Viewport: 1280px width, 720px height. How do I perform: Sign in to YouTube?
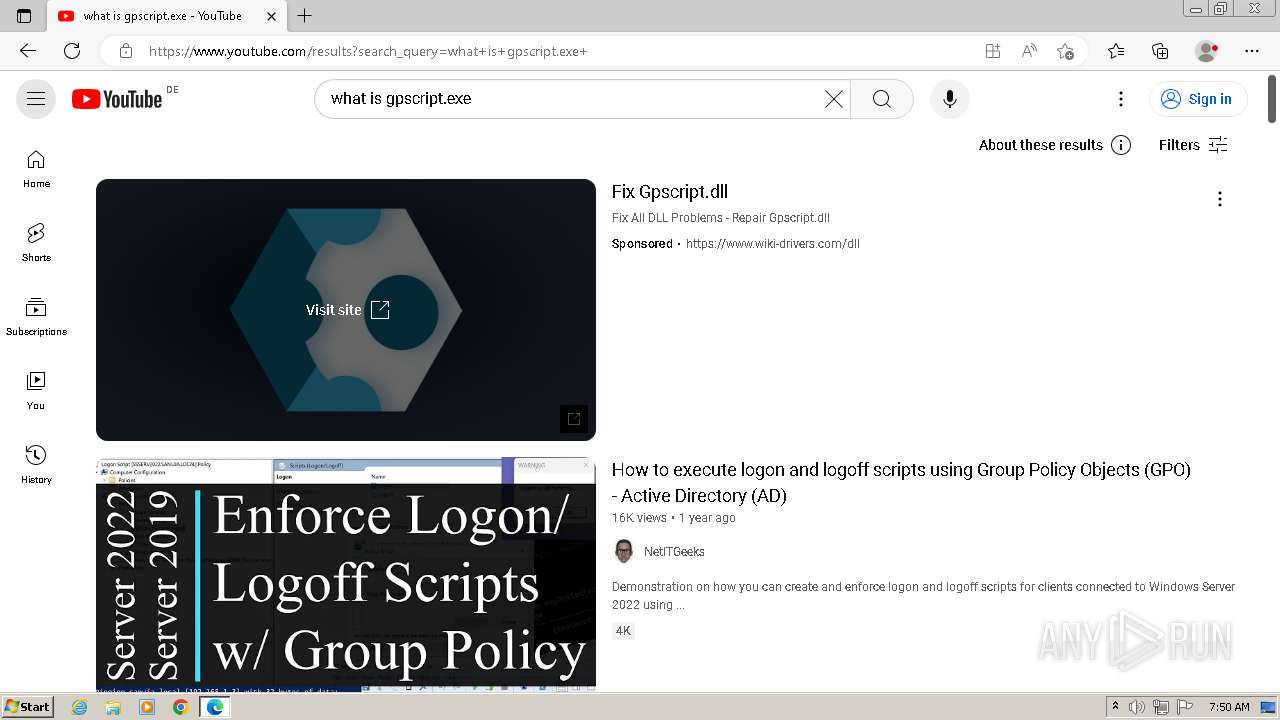pos(1197,98)
